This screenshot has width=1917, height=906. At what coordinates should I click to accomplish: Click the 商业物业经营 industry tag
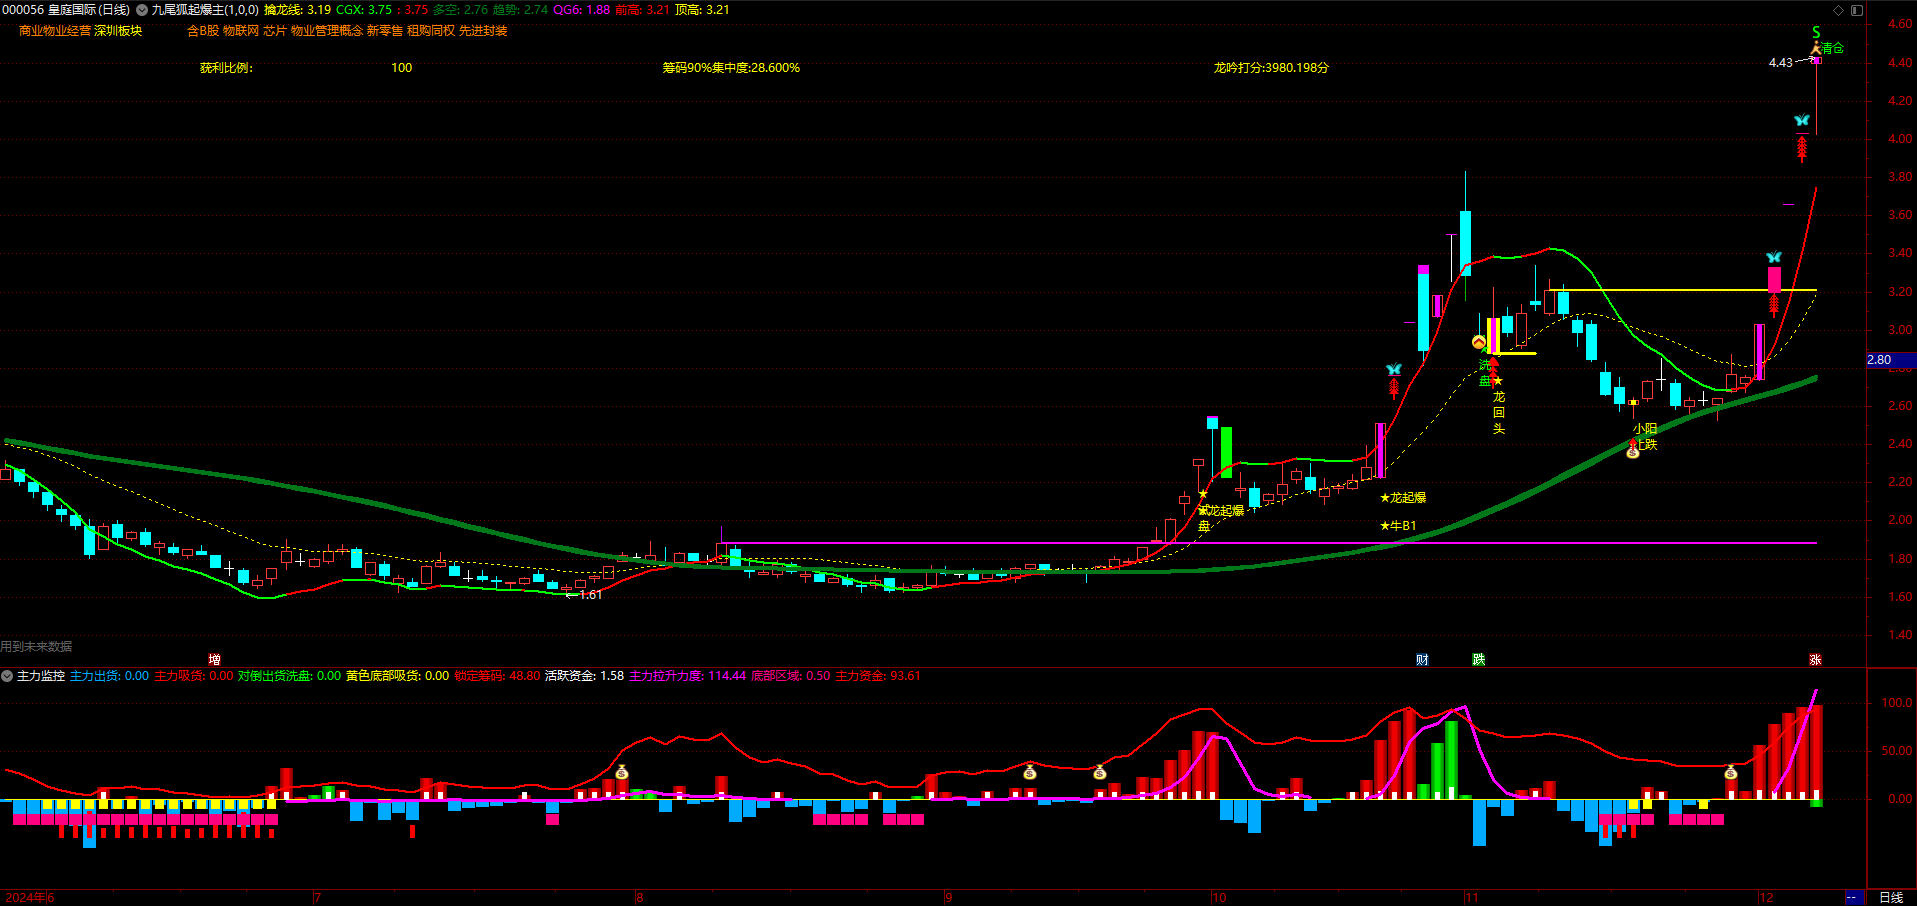(55, 31)
